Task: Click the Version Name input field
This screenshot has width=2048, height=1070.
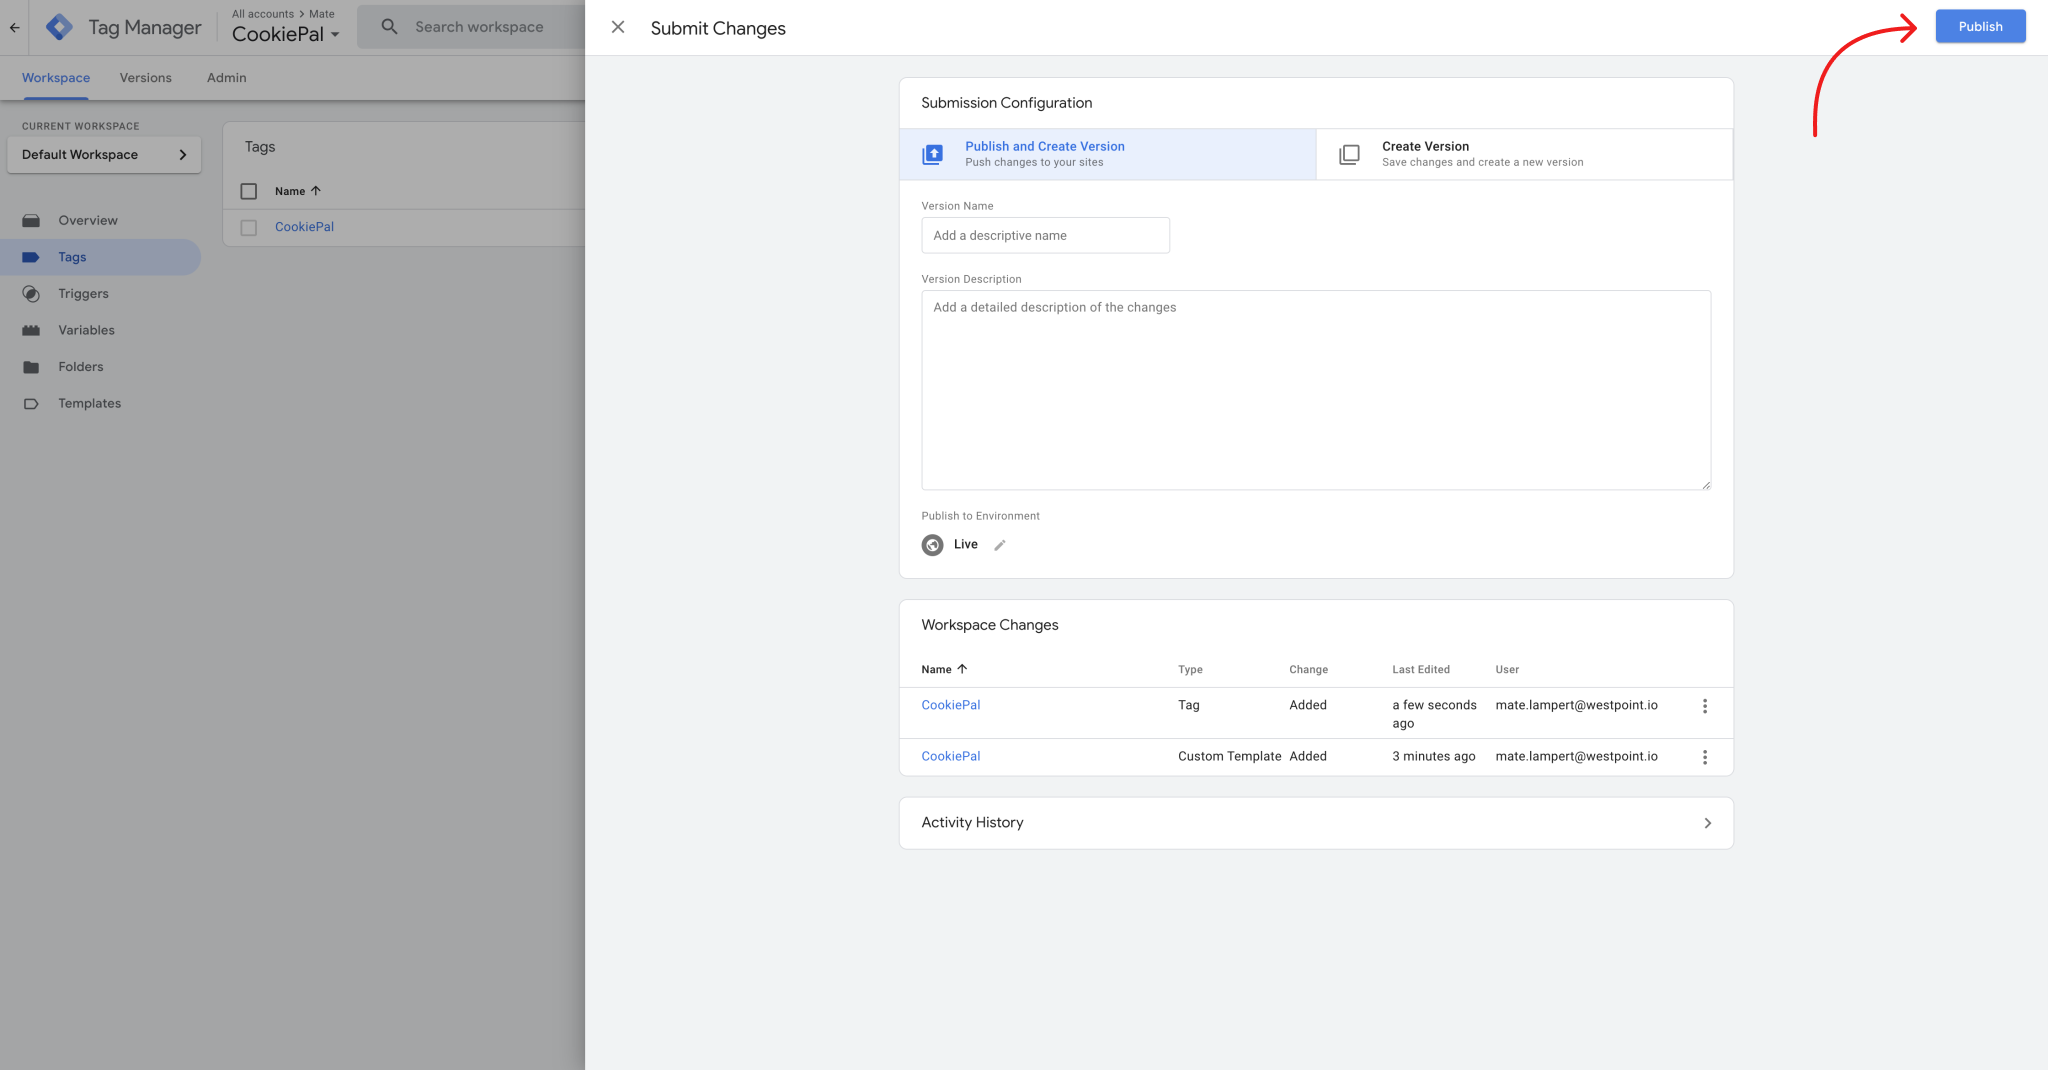Action: pyautogui.click(x=1045, y=236)
